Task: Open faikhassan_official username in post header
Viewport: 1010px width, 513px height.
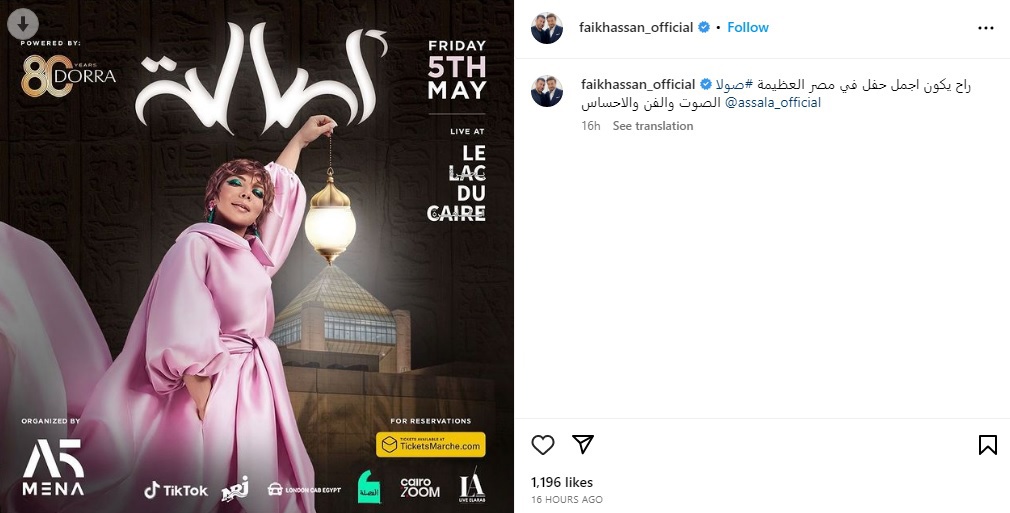Action: 636,27
